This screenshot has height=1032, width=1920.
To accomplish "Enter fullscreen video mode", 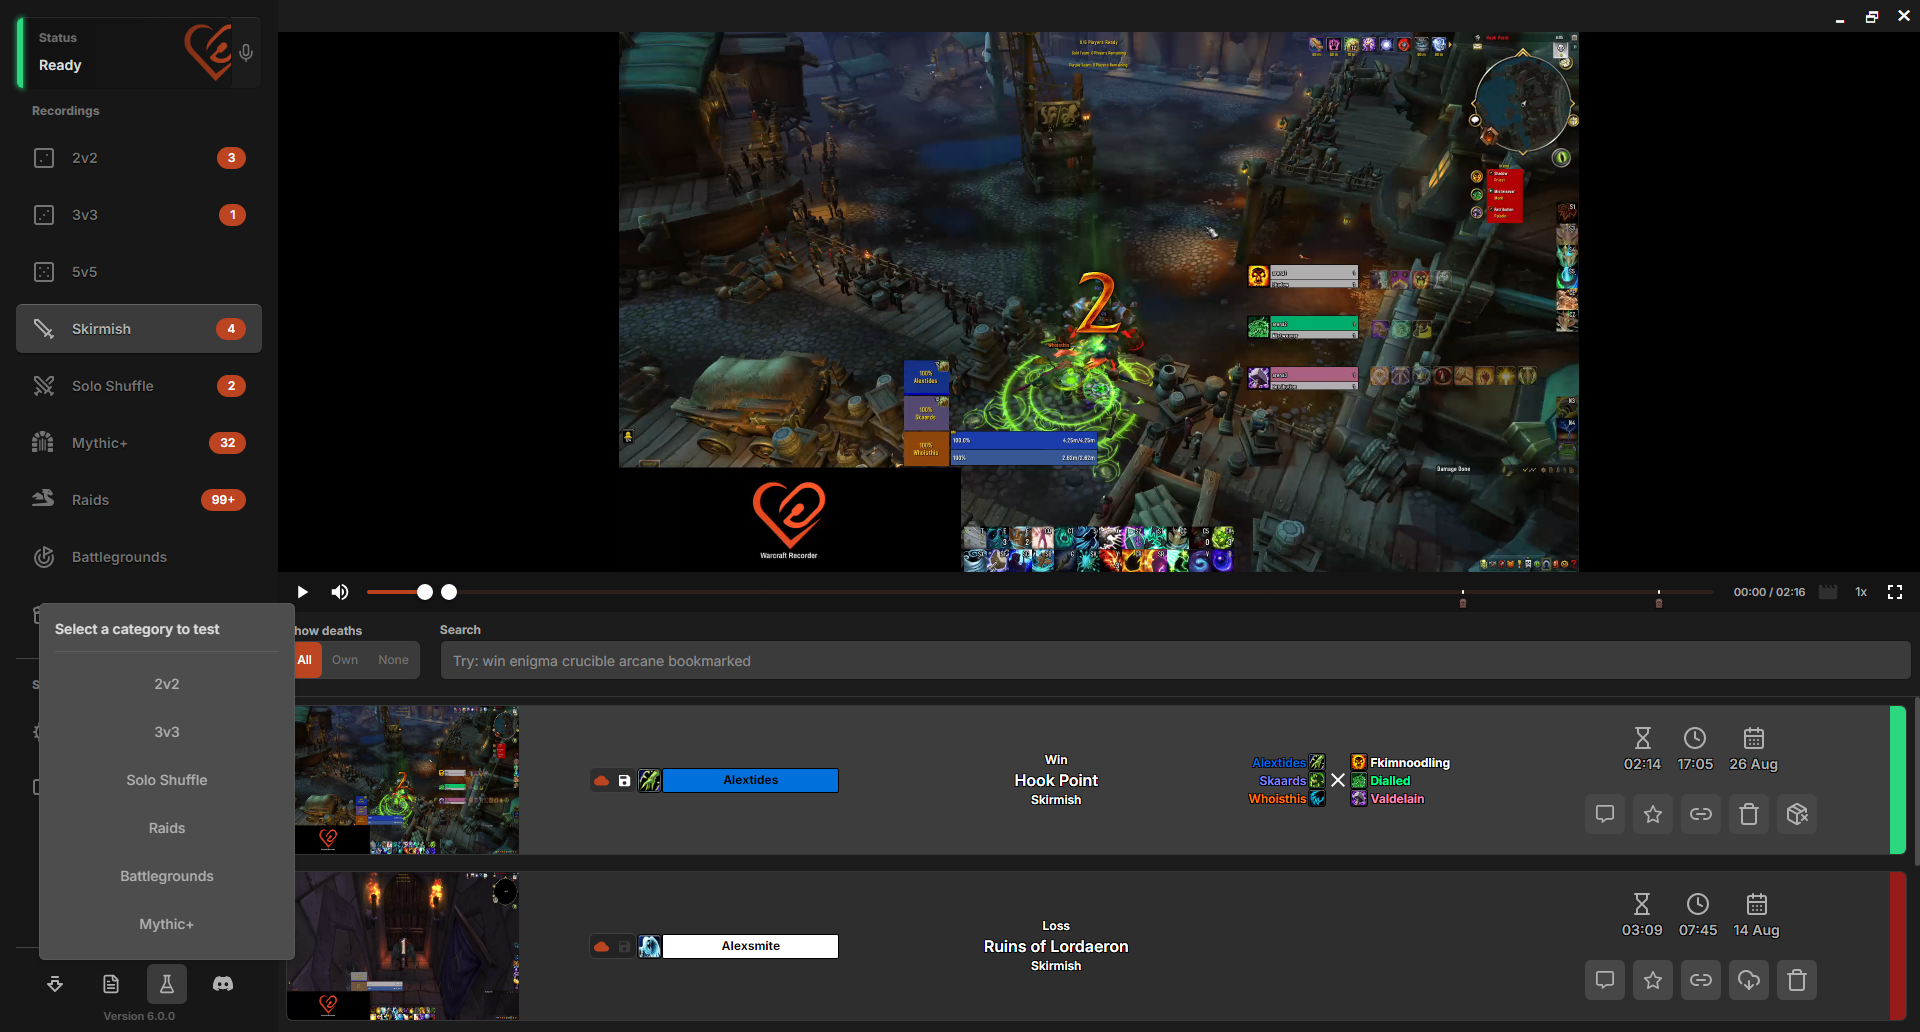I will pos(1895,592).
